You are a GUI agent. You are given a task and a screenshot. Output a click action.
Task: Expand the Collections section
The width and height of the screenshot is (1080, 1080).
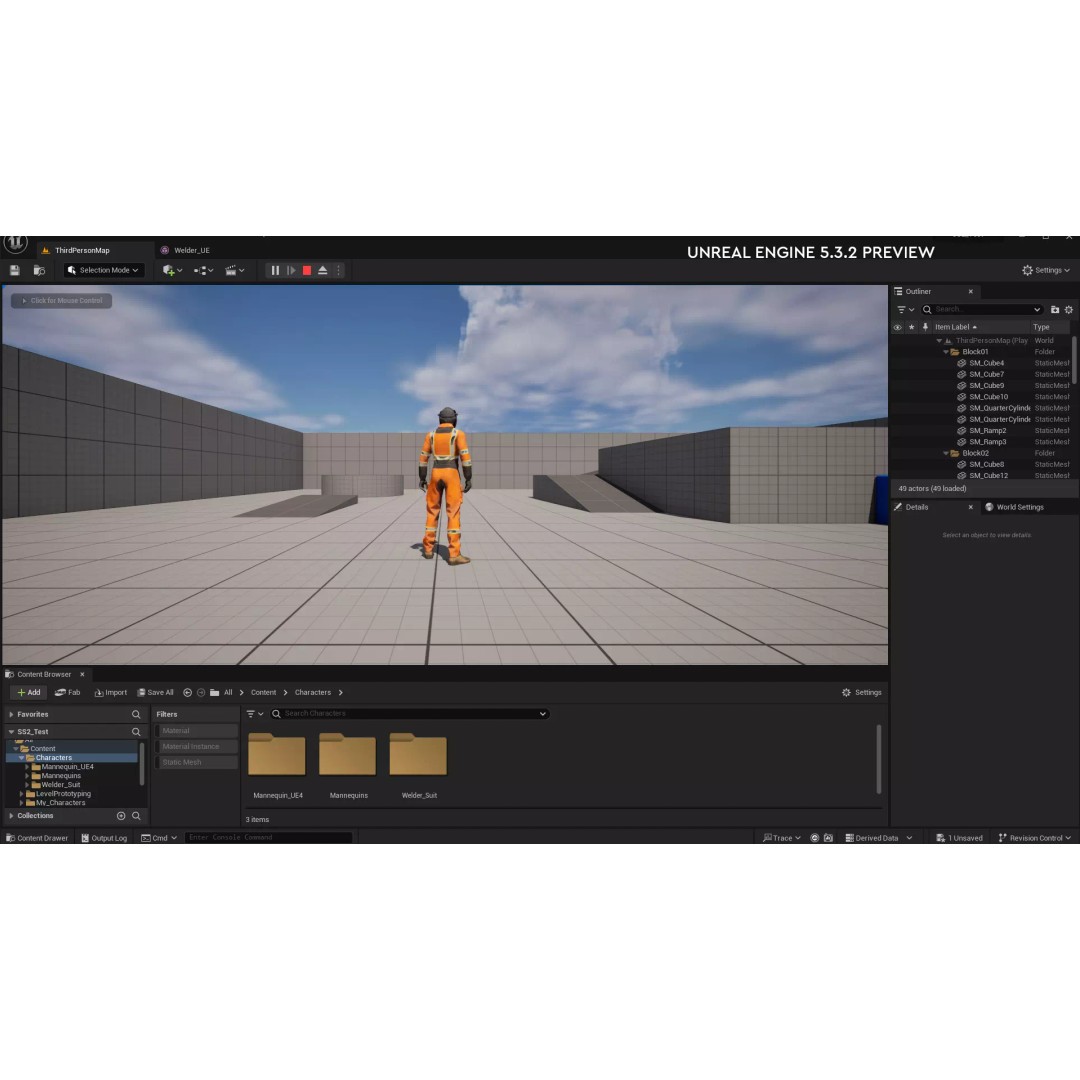coord(11,816)
